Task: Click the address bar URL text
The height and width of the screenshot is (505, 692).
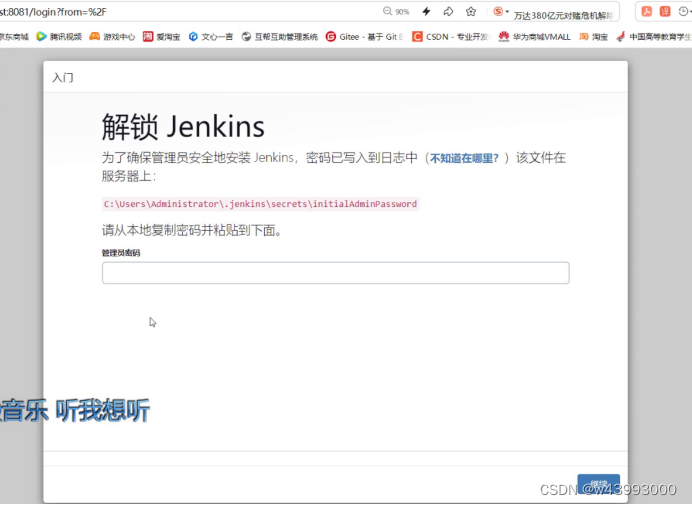Action: coord(53,12)
